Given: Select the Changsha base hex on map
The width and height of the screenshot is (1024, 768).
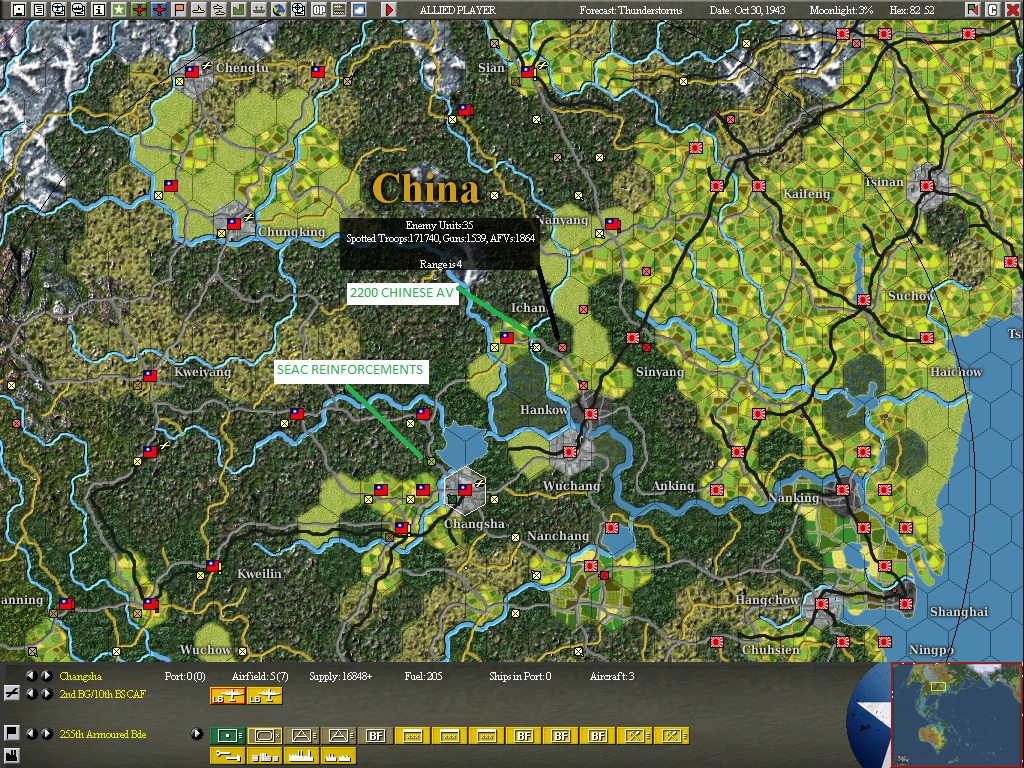Looking at the screenshot, I should [464, 489].
